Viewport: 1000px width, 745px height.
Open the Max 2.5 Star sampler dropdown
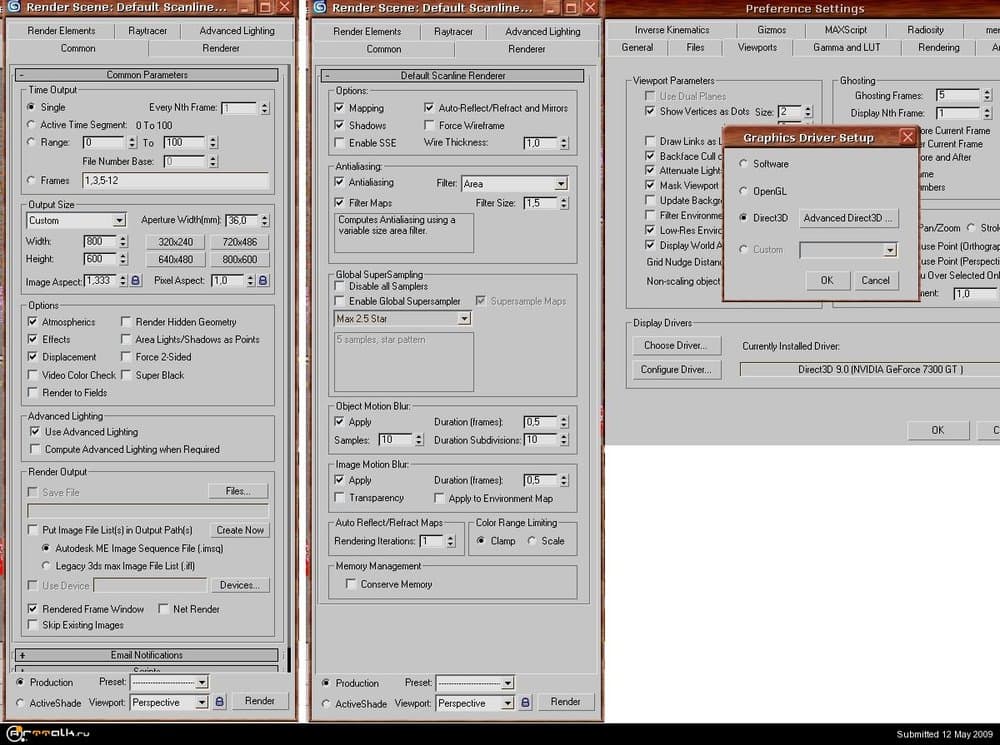click(463, 319)
